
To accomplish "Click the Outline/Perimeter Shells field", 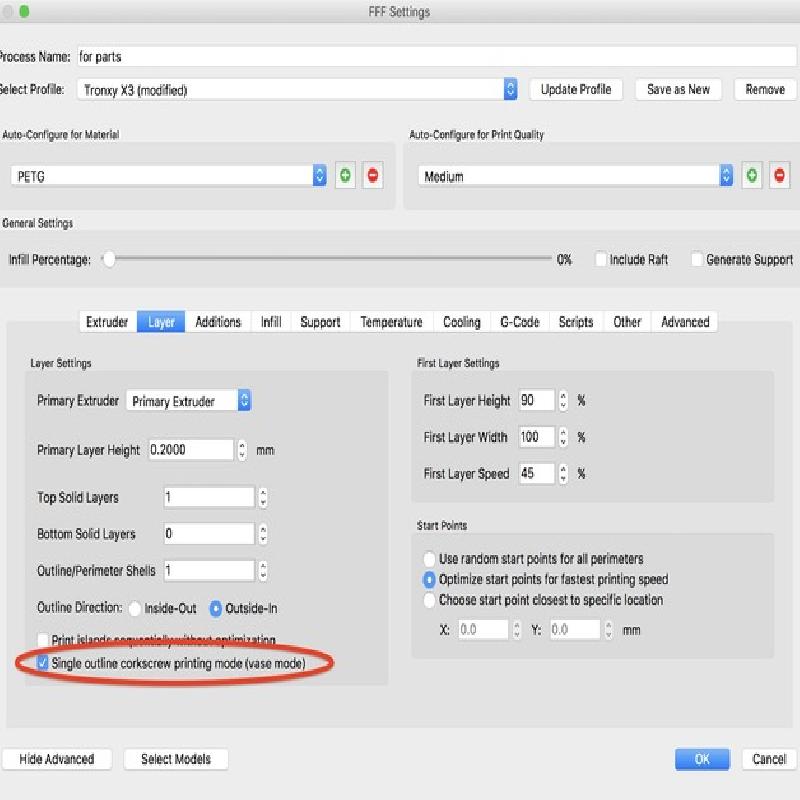I will (209, 570).
